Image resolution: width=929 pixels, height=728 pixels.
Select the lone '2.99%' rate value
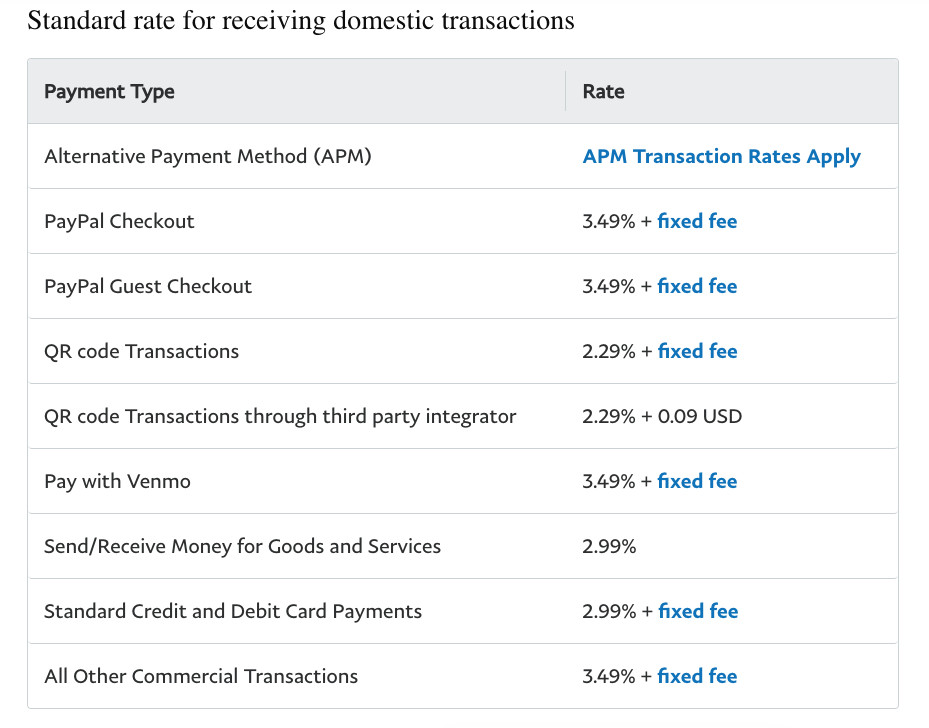click(609, 546)
